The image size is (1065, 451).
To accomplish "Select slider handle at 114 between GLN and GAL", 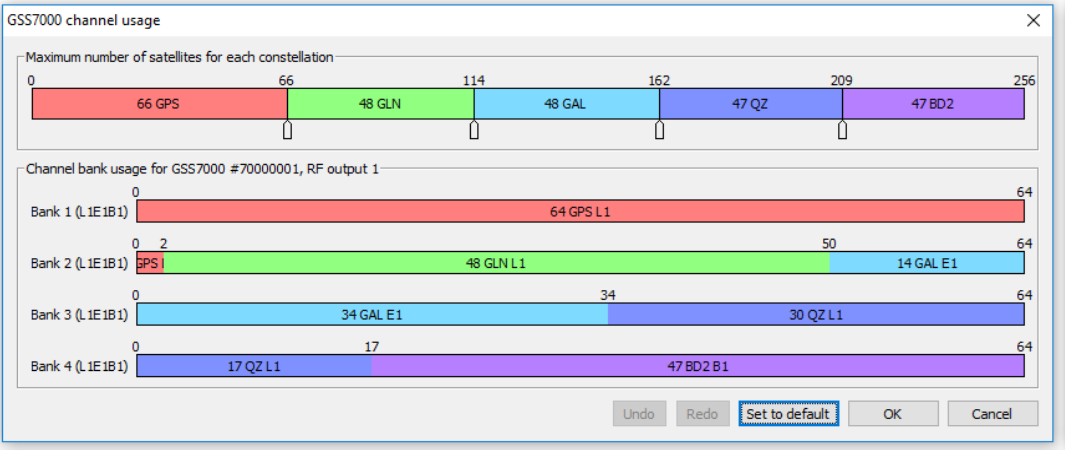I will [x=474, y=129].
